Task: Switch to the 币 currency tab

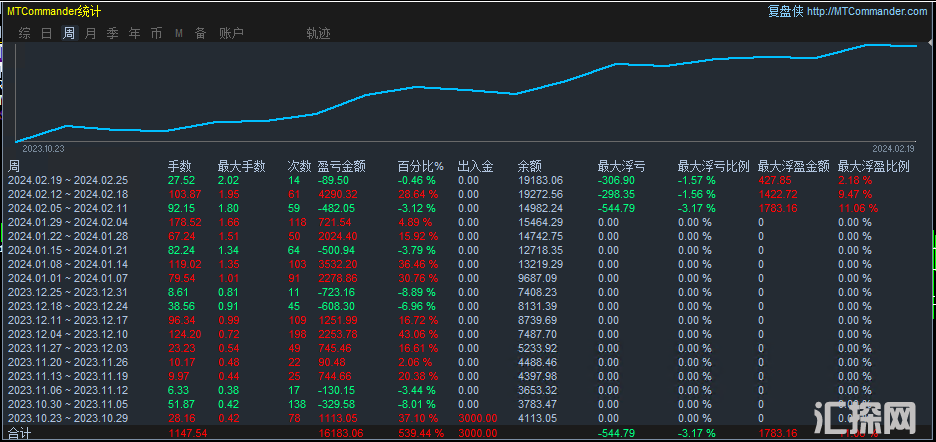Action: click(156, 33)
